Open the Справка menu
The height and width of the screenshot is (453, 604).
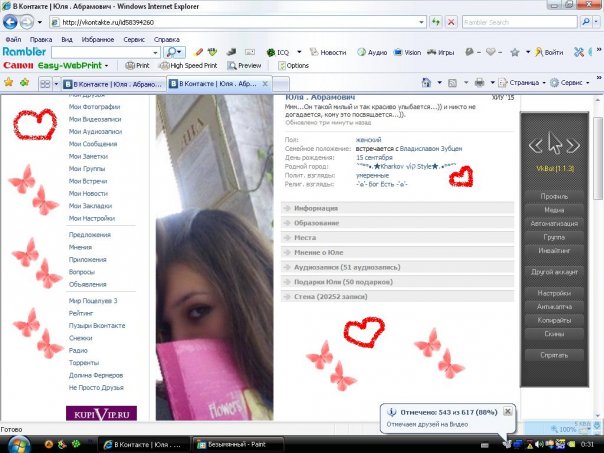[167, 39]
